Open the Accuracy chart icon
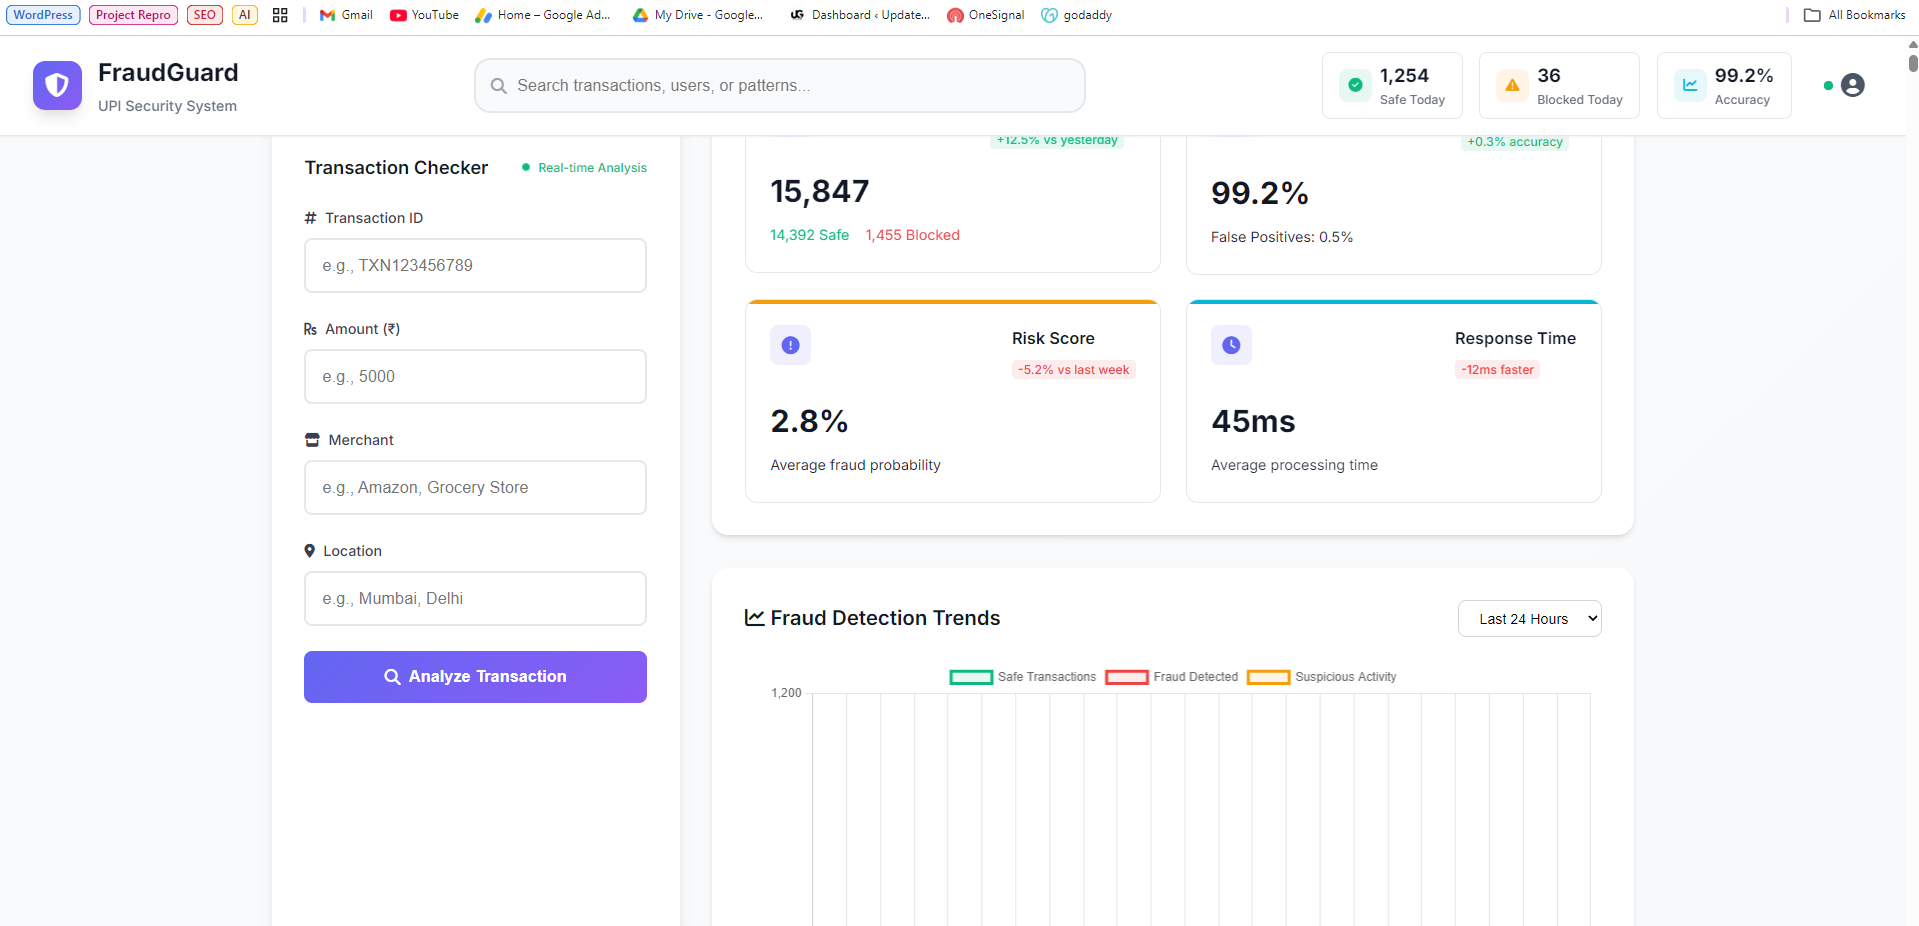Viewport: 1919px width, 926px height. [x=1688, y=85]
